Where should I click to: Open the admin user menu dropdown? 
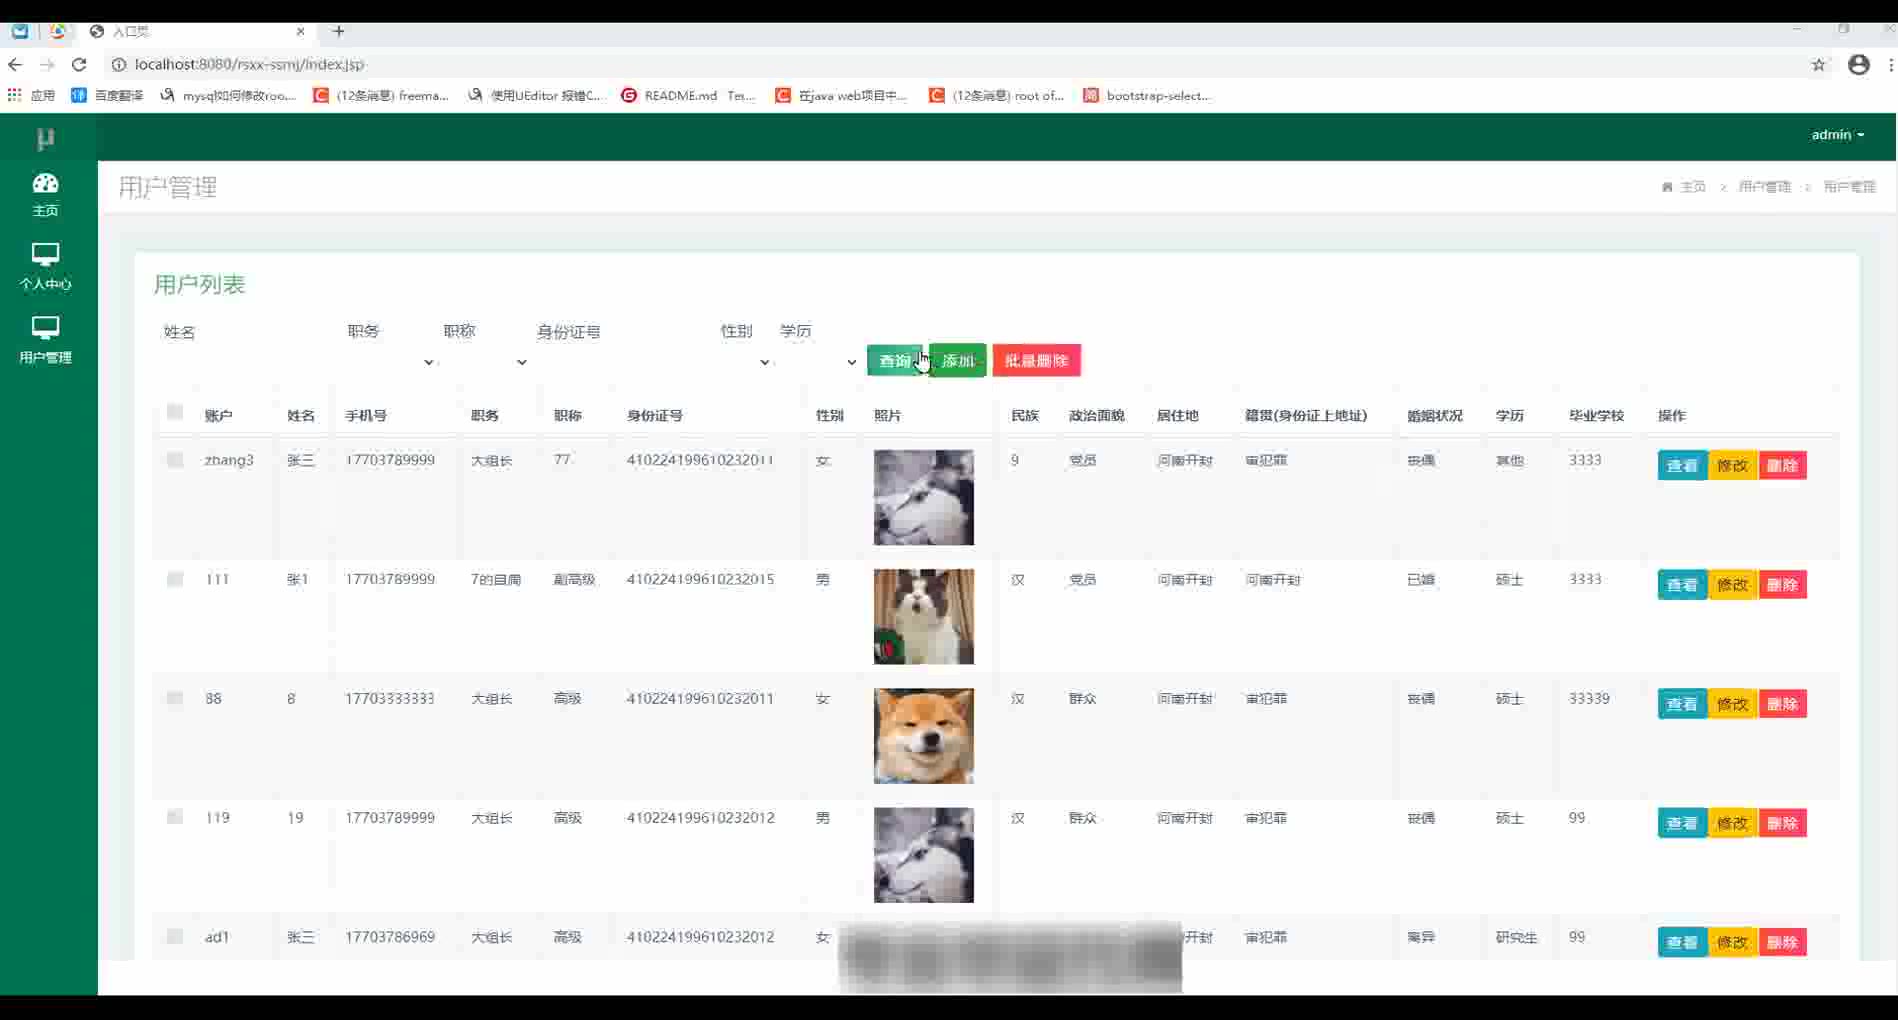[1838, 134]
